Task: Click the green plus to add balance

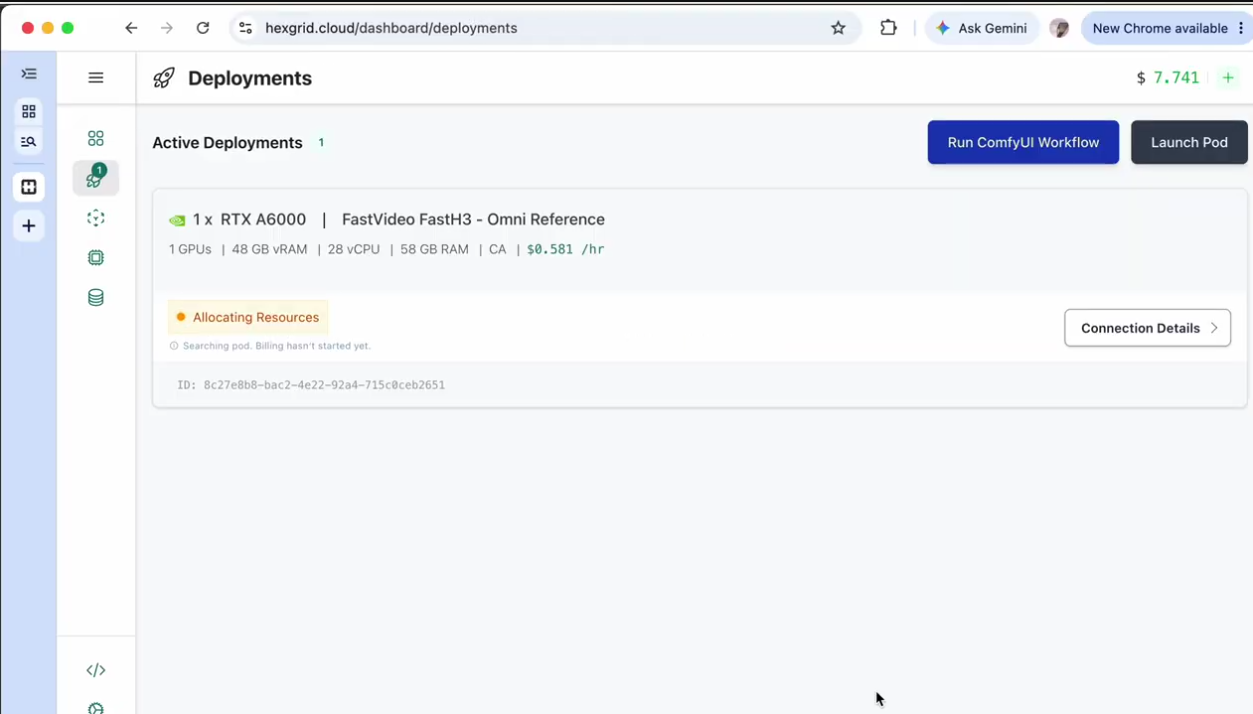Action: click(1228, 78)
